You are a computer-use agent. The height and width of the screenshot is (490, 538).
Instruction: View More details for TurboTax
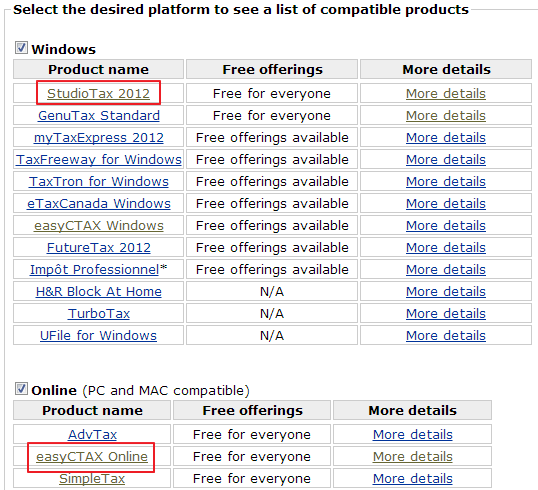446,313
